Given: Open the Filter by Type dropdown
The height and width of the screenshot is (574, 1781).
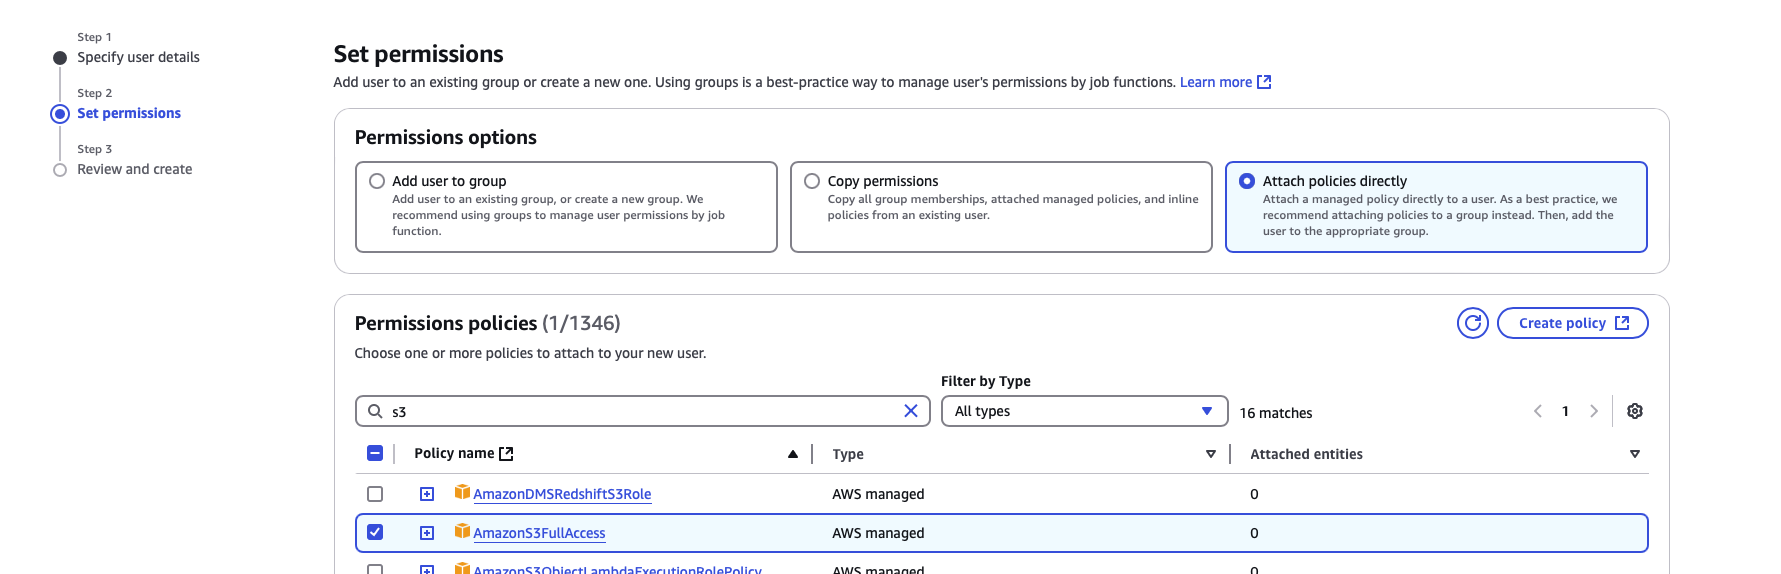Looking at the screenshot, I should pyautogui.click(x=1084, y=411).
